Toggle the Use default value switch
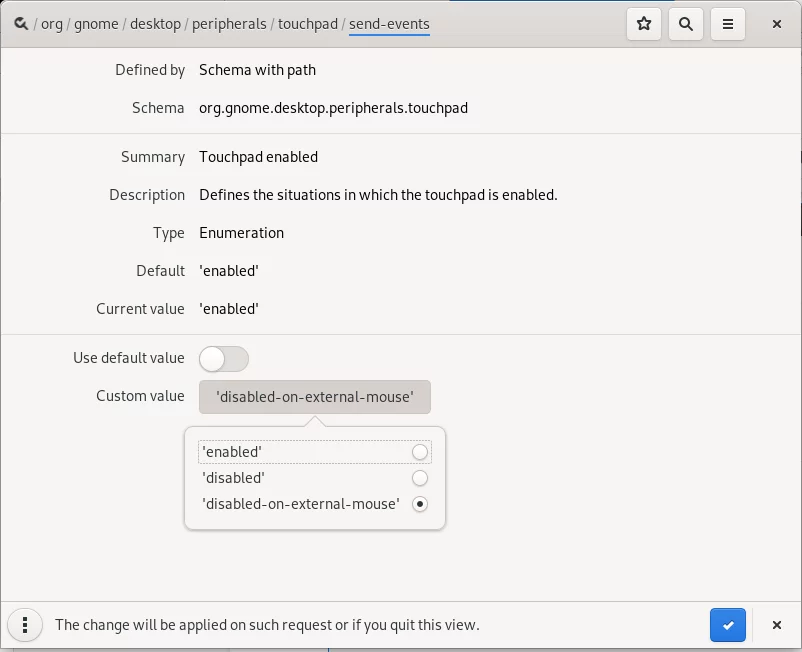This screenshot has width=802, height=652. coord(224,358)
